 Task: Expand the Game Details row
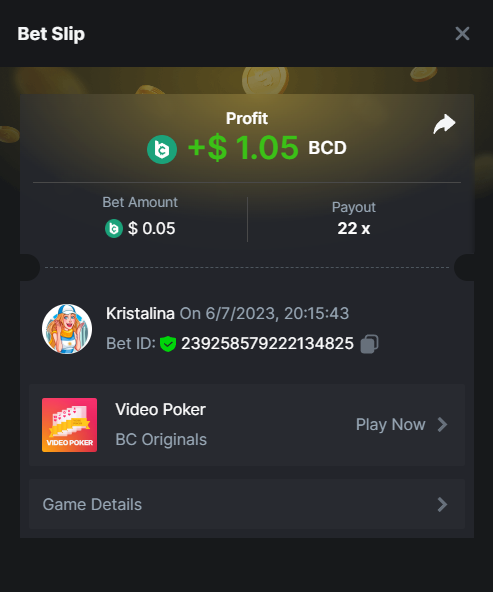247,504
